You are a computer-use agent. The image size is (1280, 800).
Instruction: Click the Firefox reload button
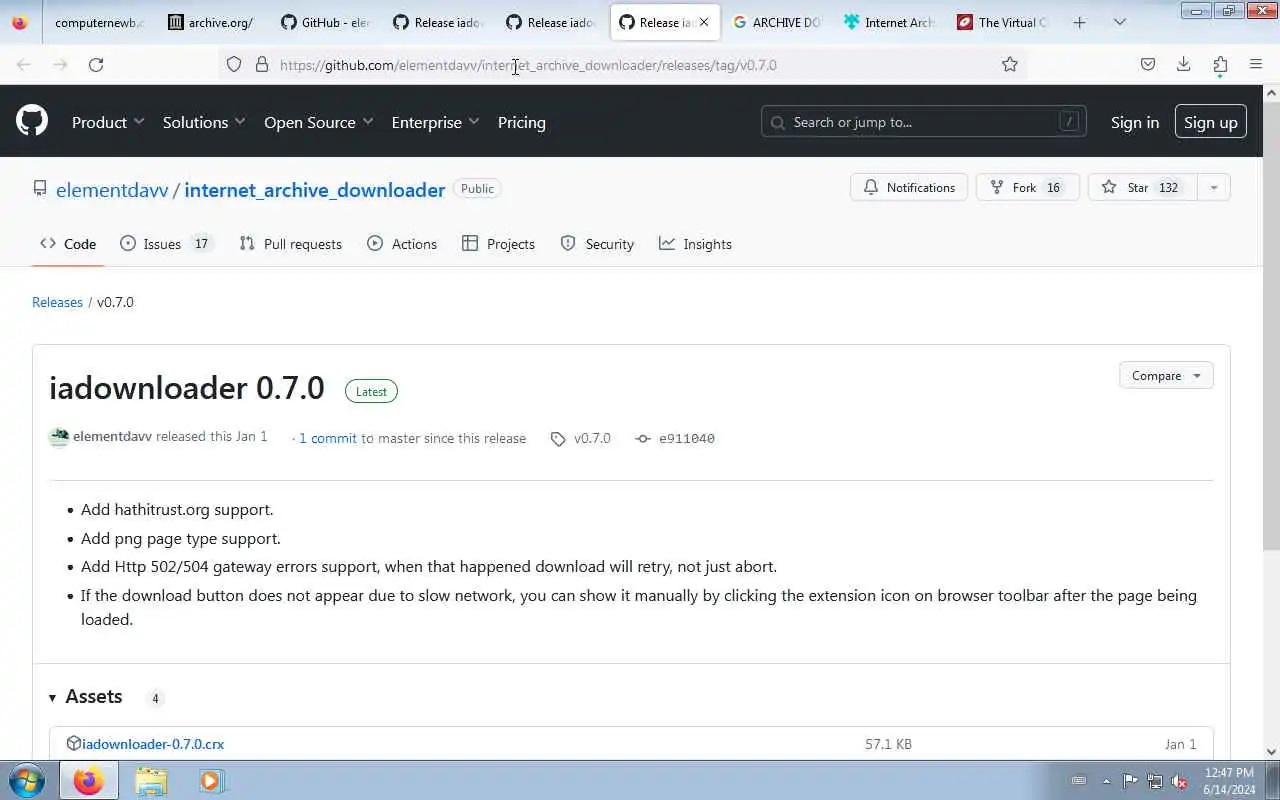tap(96, 65)
